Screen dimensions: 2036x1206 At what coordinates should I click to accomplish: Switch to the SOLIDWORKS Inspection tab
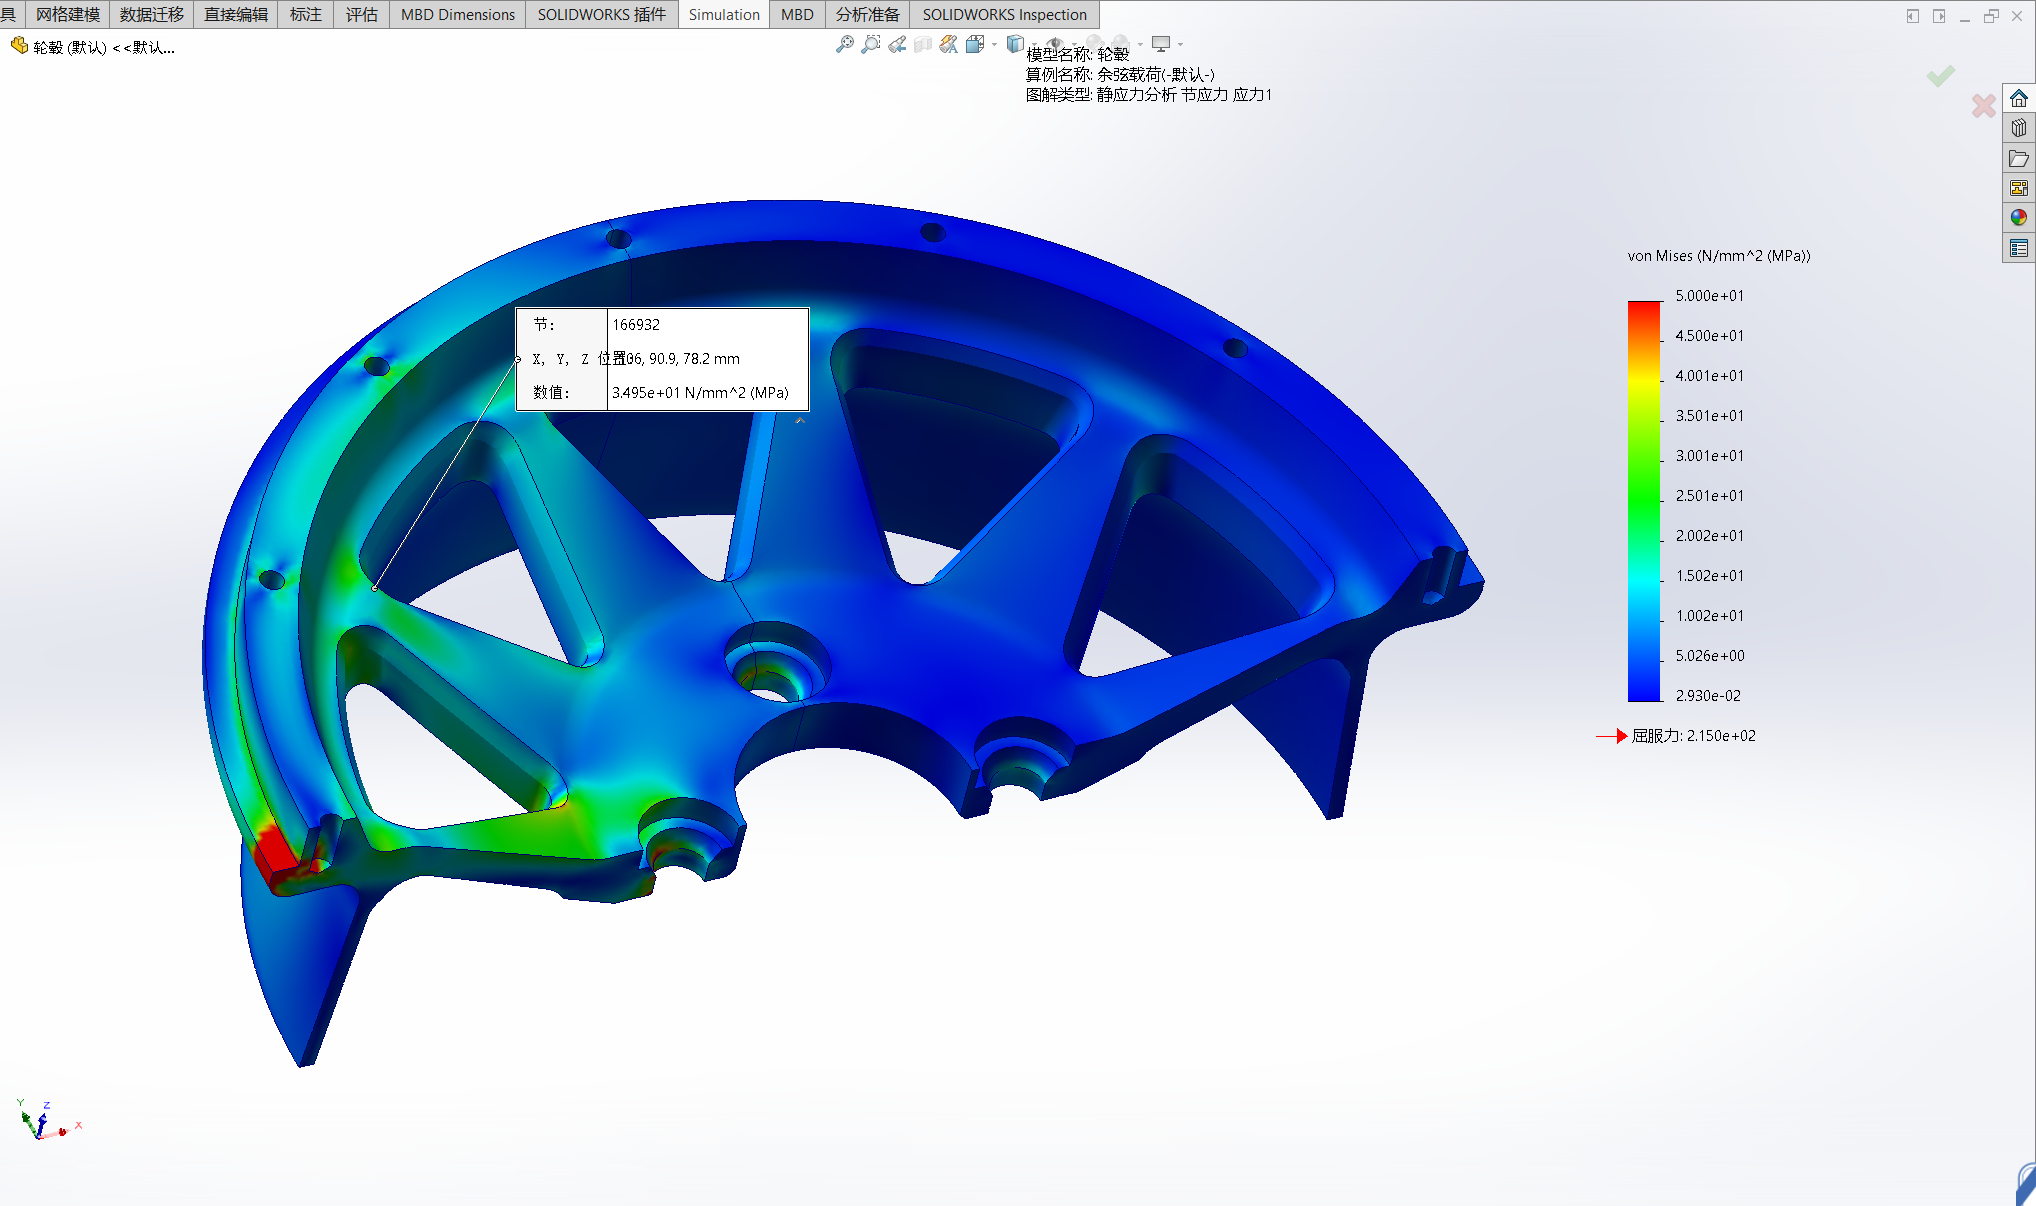click(1004, 14)
